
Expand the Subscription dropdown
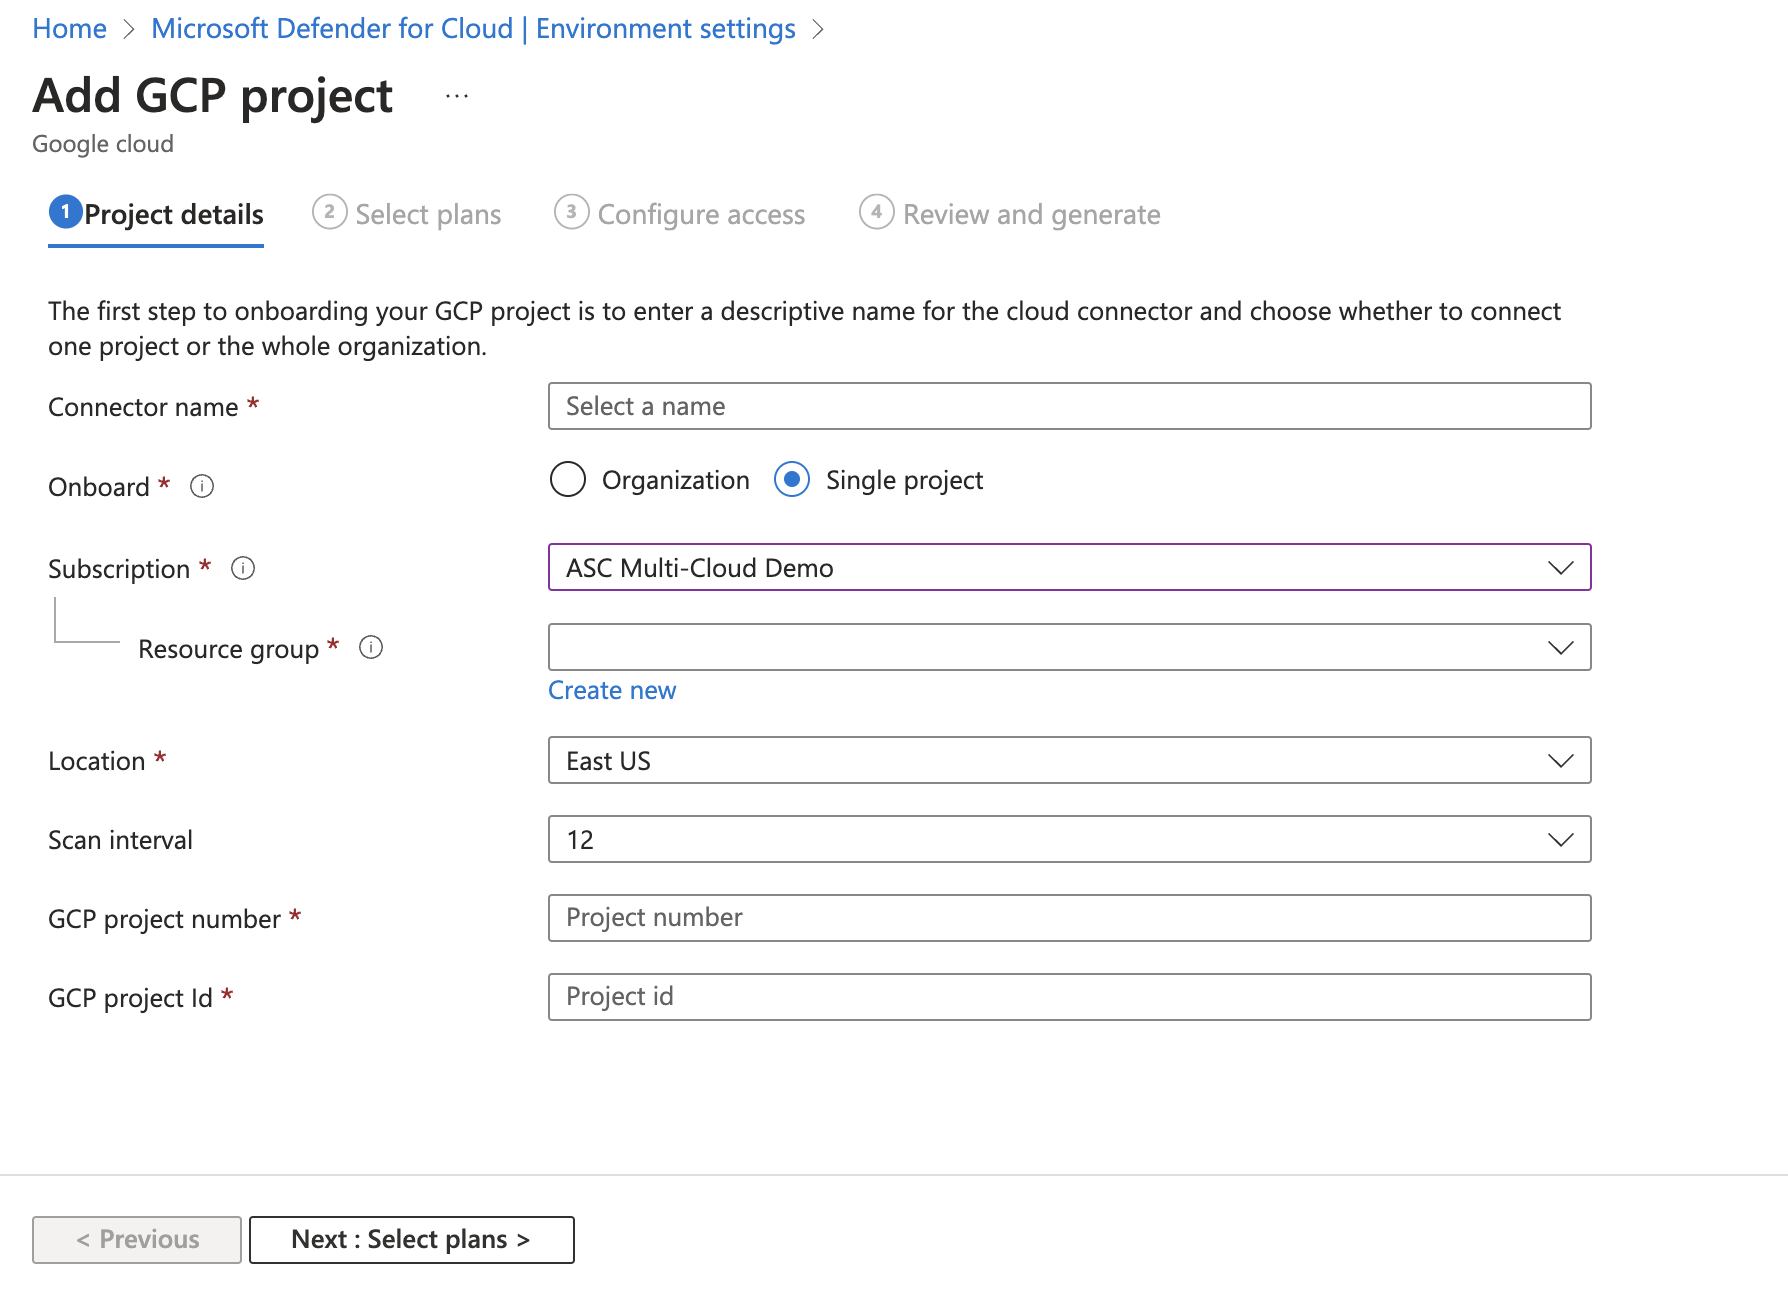click(x=1069, y=568)
